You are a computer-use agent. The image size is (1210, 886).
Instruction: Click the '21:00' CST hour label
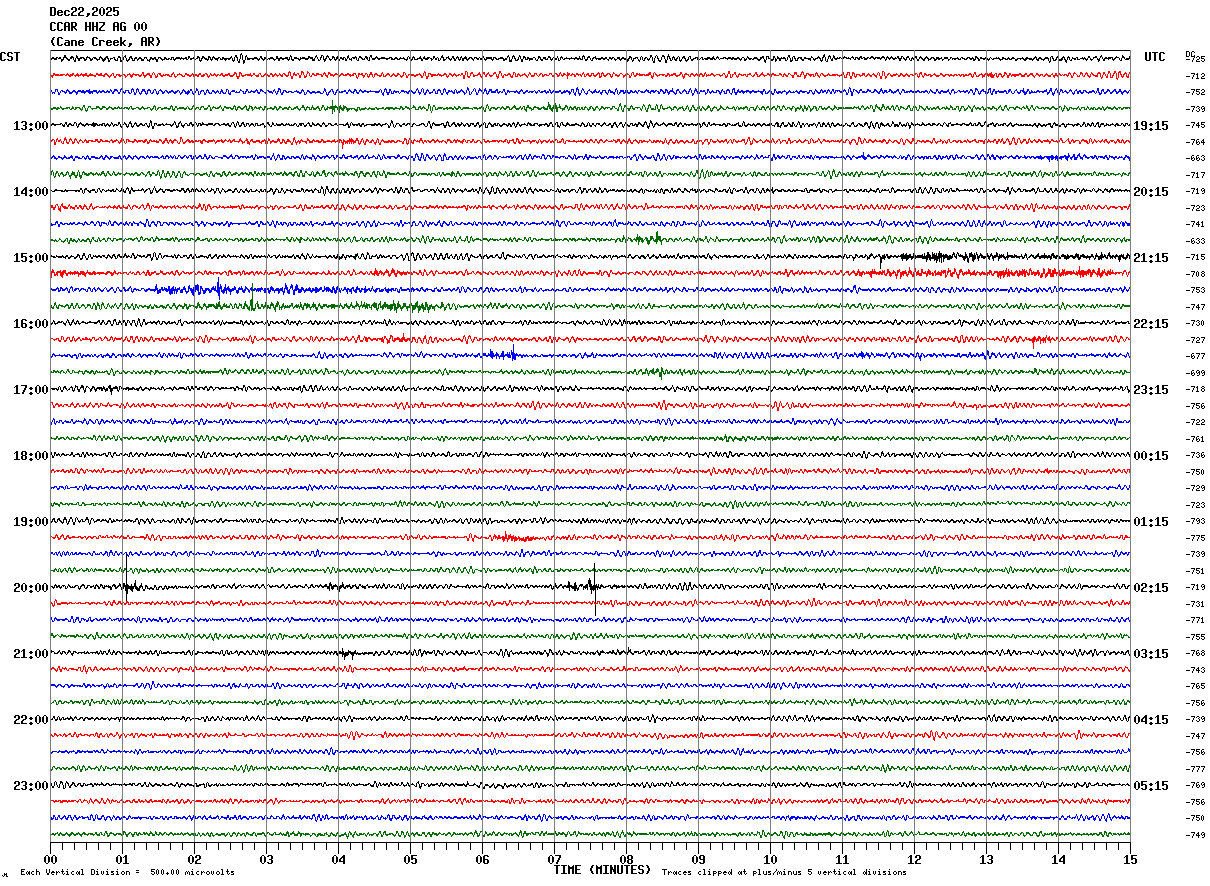[30, 654]
